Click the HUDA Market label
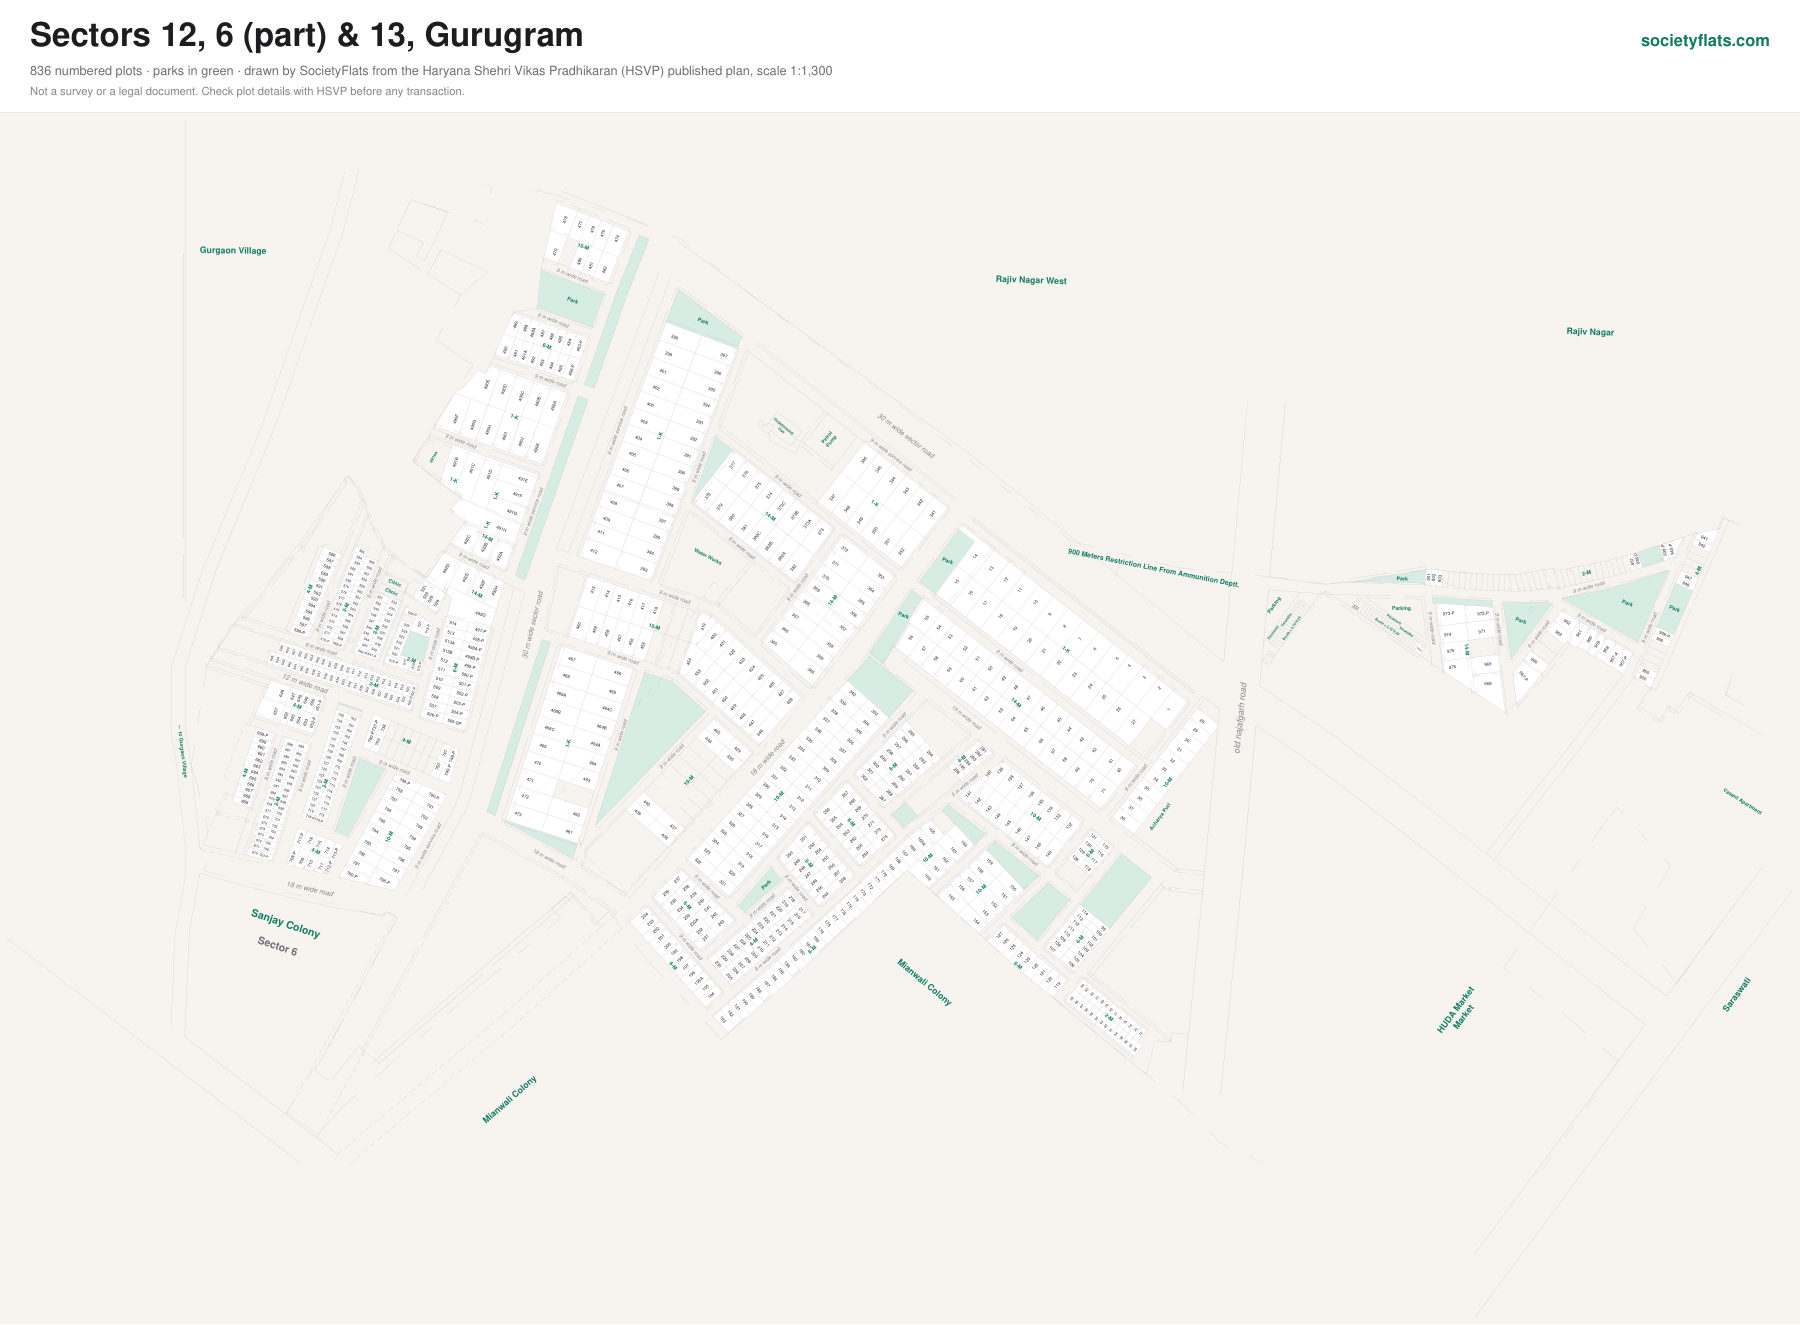This screenshot has height=1325, width=1800. [1456, 1009]
